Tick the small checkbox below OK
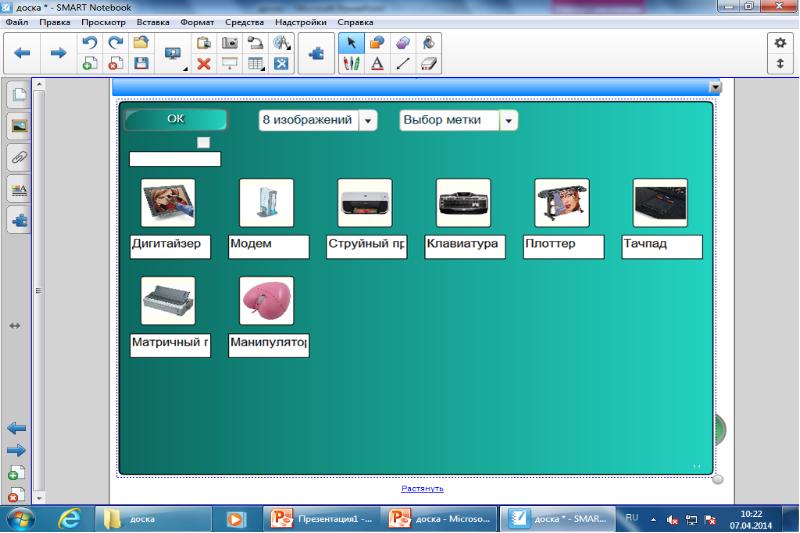800x533 pixels. click(203, 142)
